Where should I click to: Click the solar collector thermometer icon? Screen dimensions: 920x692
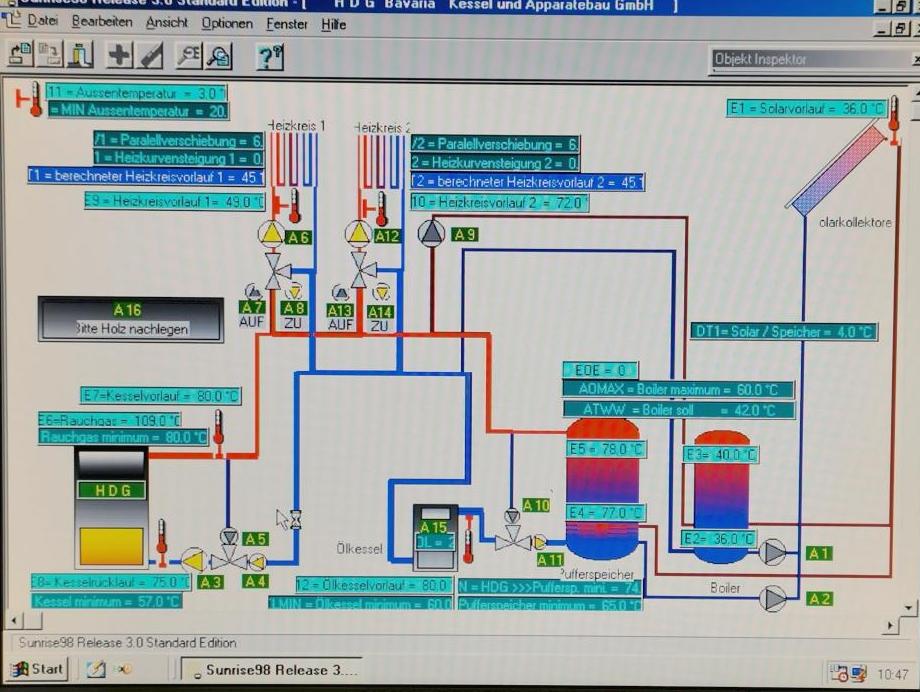click(x=894, y=120)
